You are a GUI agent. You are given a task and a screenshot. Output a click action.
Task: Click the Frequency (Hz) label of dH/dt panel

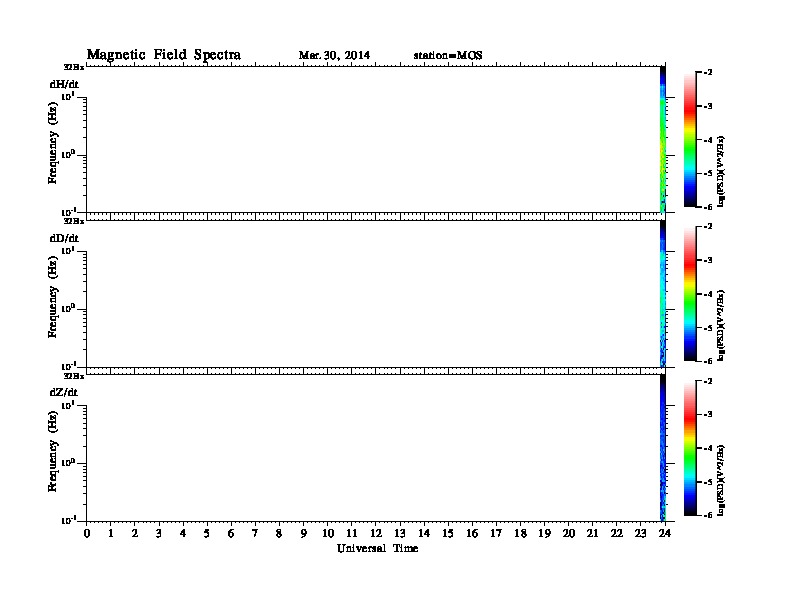(x=53, y=143)
